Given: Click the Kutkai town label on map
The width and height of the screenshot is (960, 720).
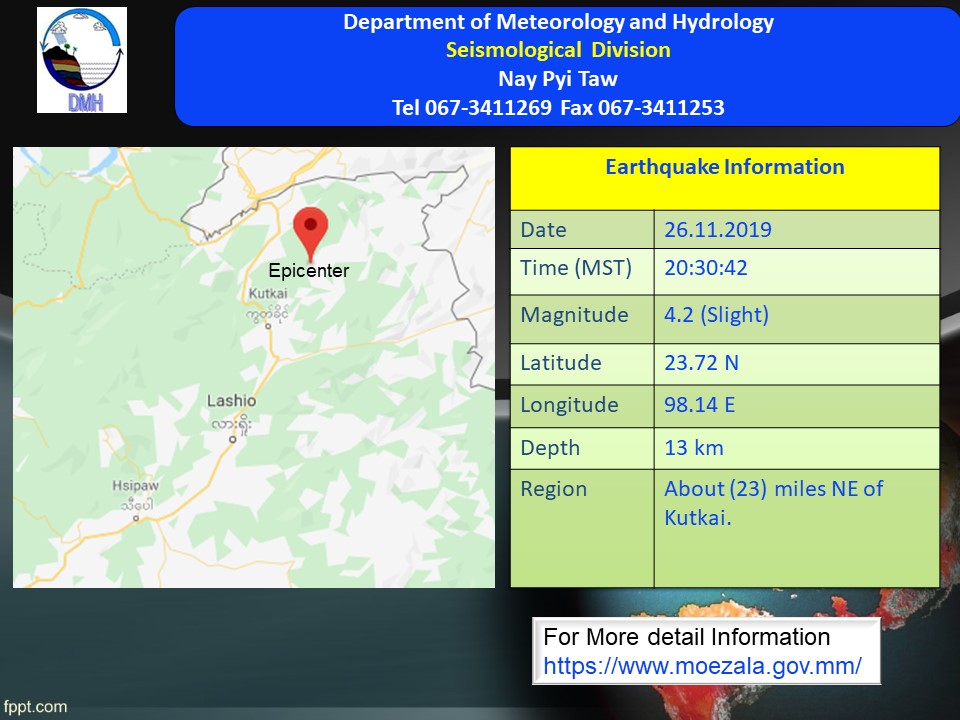Looking at the screenshot, I should tap(268, 293).
